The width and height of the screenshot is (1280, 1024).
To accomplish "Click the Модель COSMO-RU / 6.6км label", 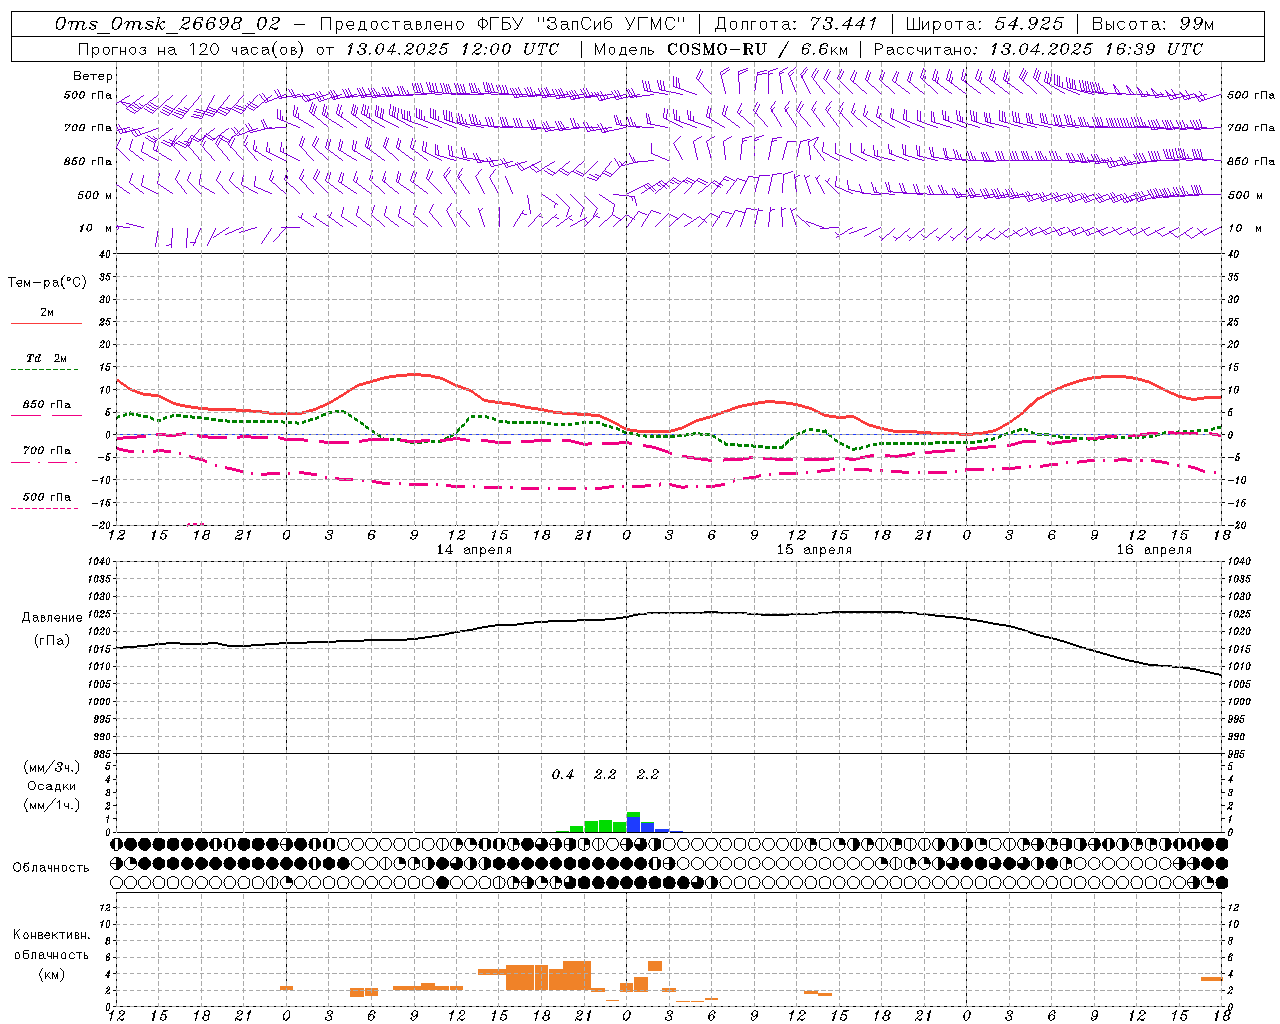I will pyautogui.click(x=721, y=49).
